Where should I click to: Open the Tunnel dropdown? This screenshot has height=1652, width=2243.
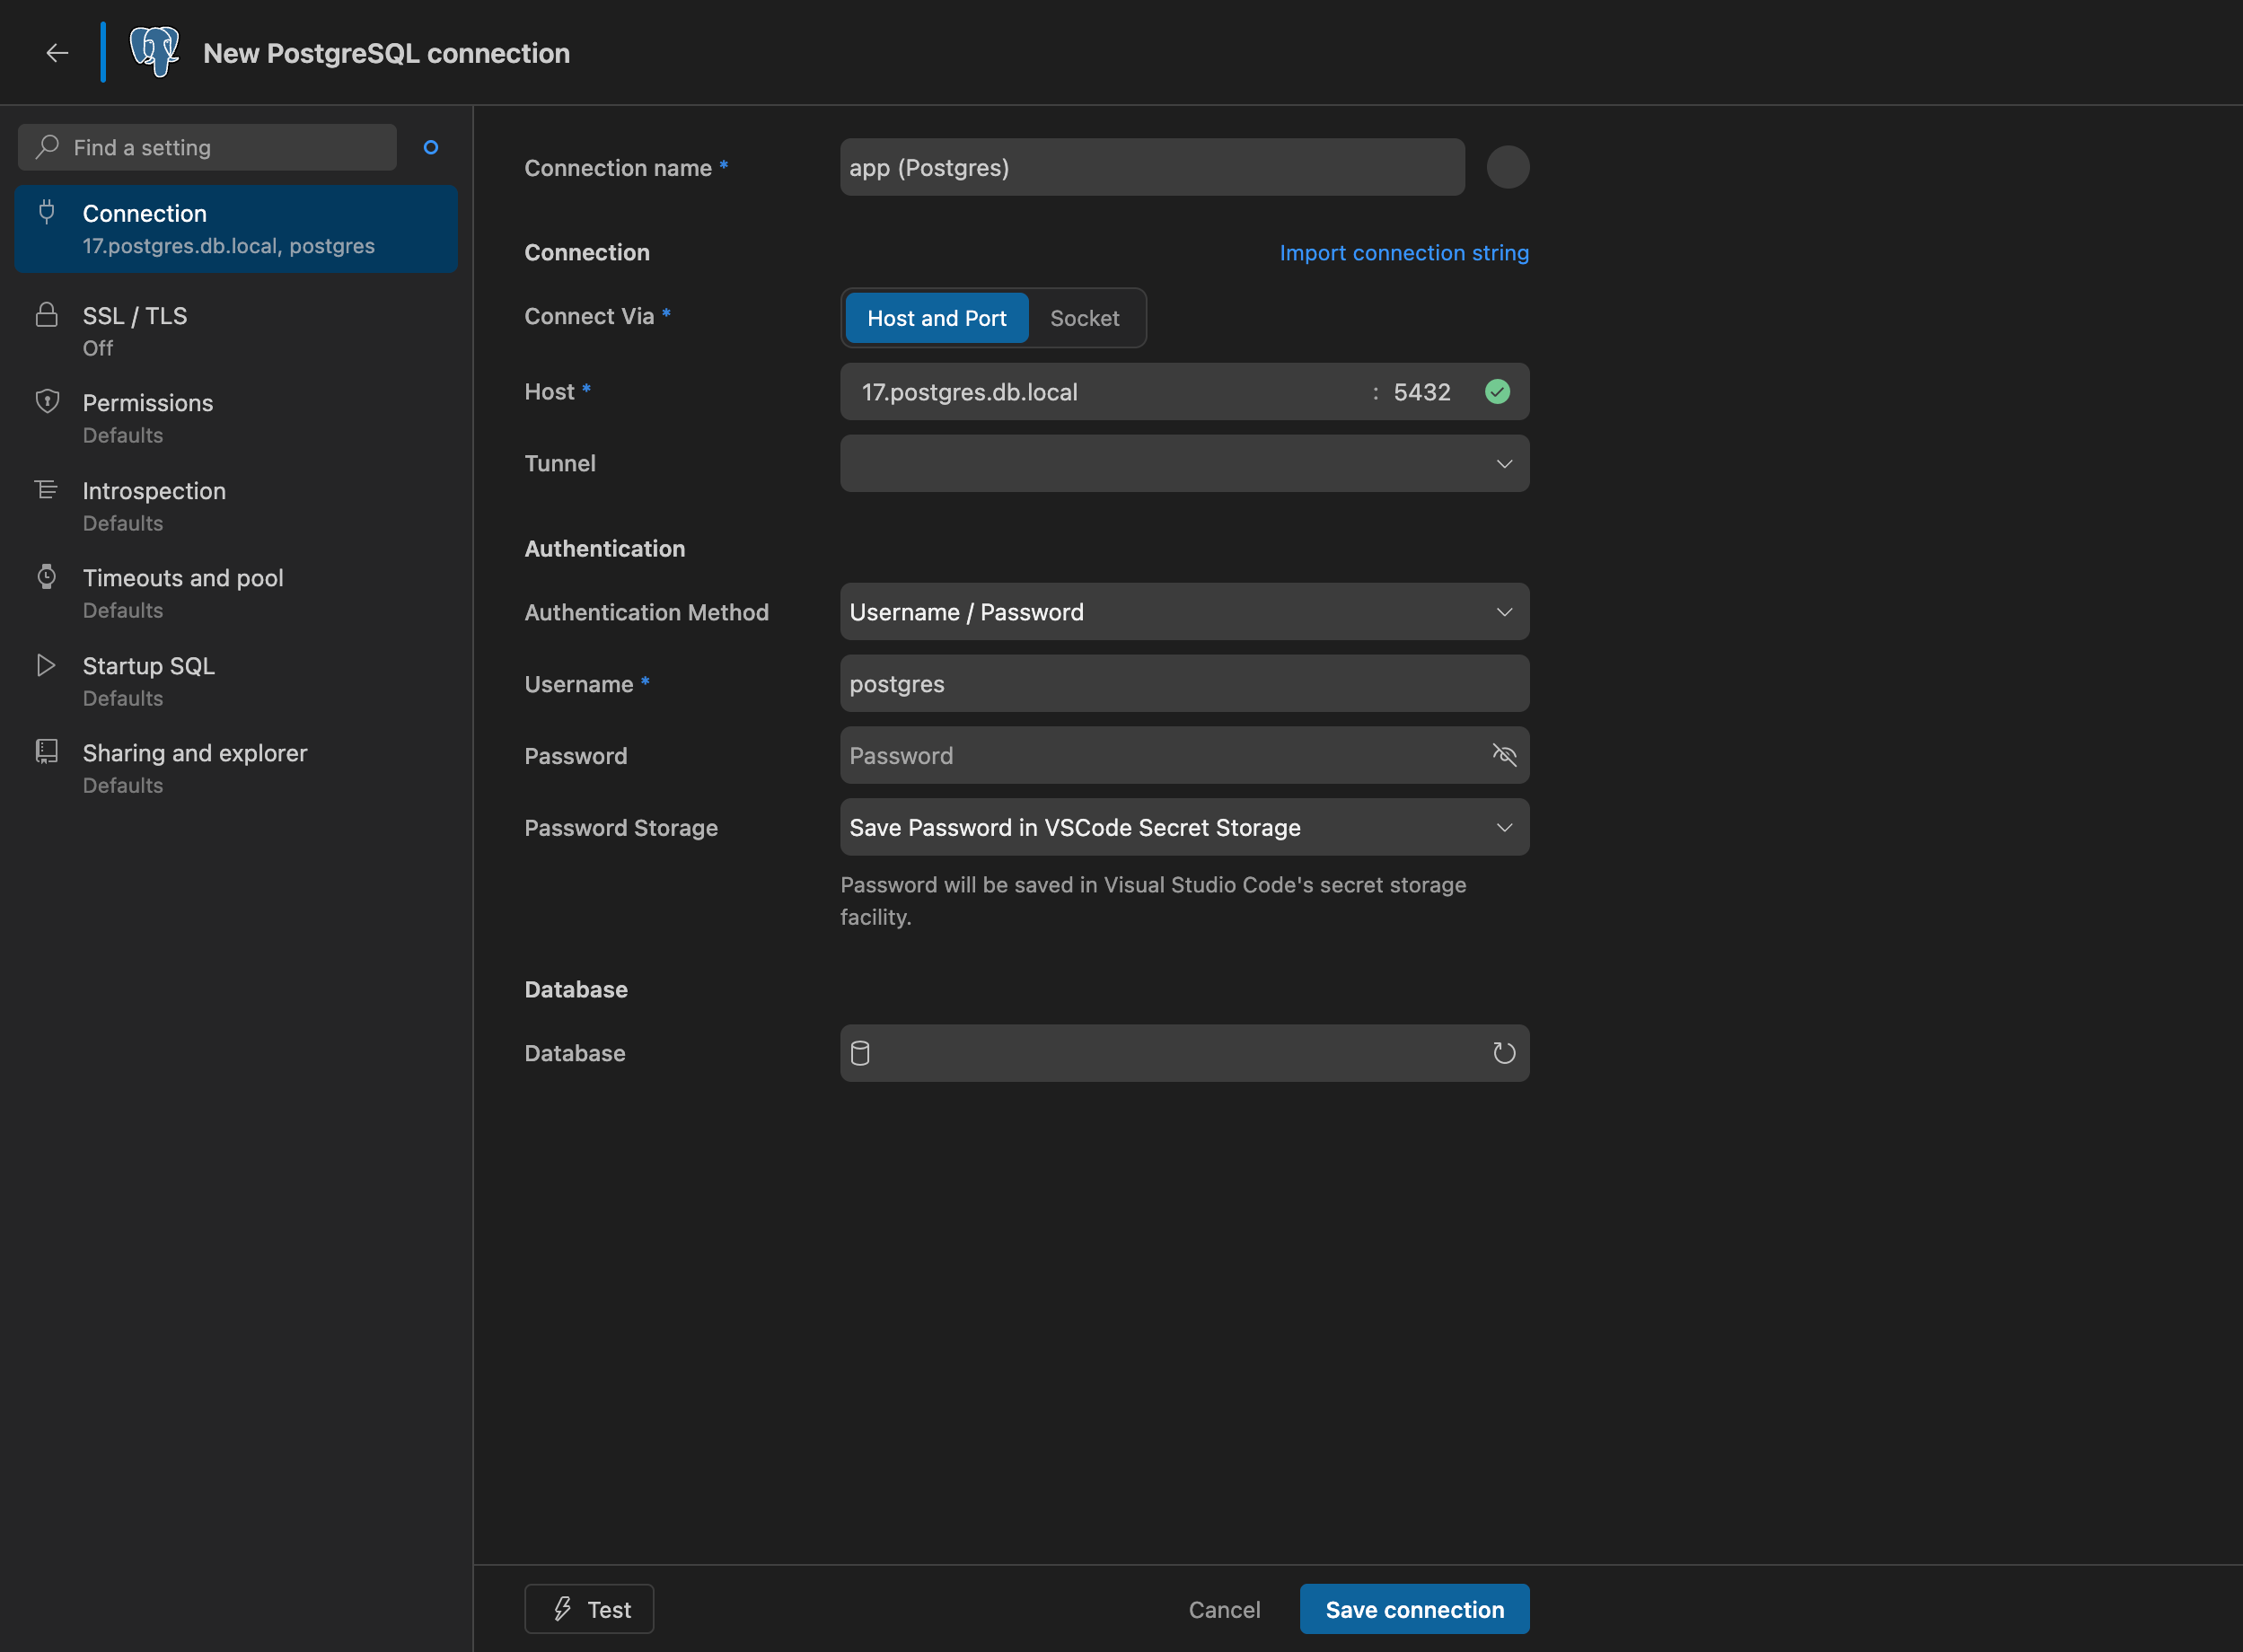tap(1184, 463)
